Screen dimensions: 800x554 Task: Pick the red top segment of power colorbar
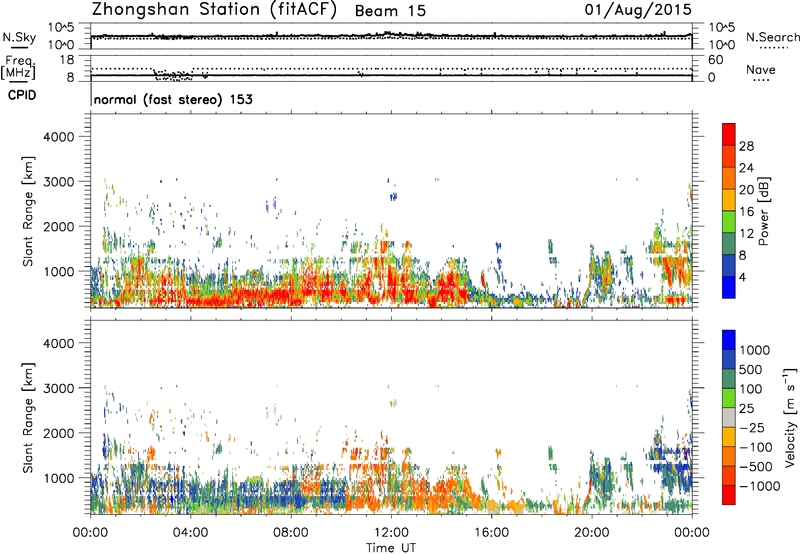729,135
